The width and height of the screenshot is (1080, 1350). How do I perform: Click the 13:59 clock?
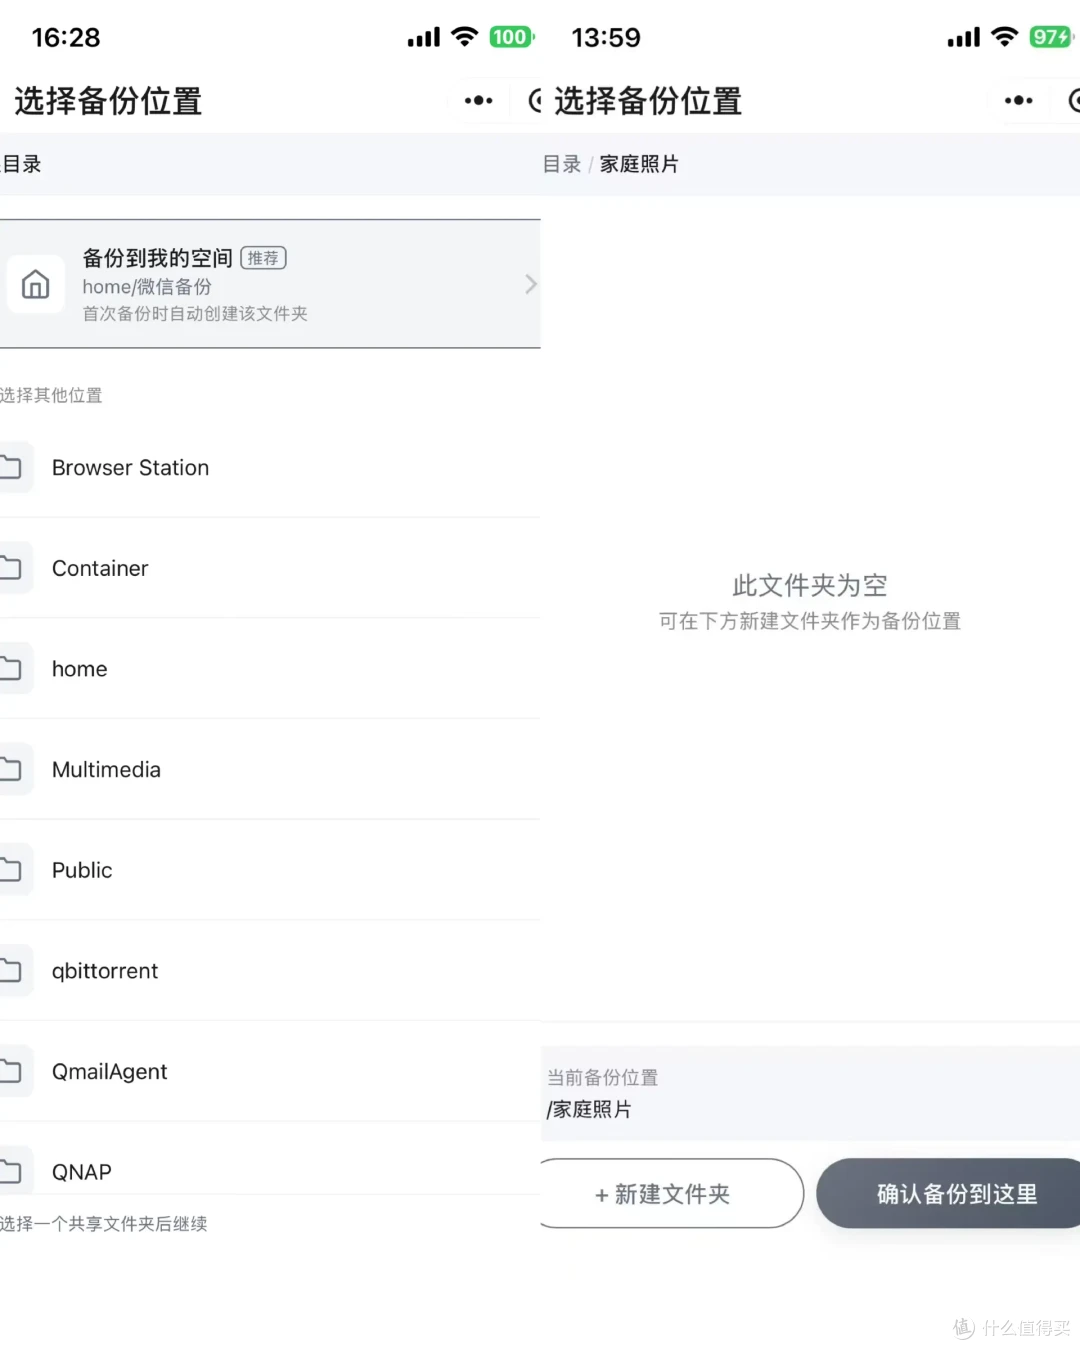pyautogui.click(x=606, y=38)
